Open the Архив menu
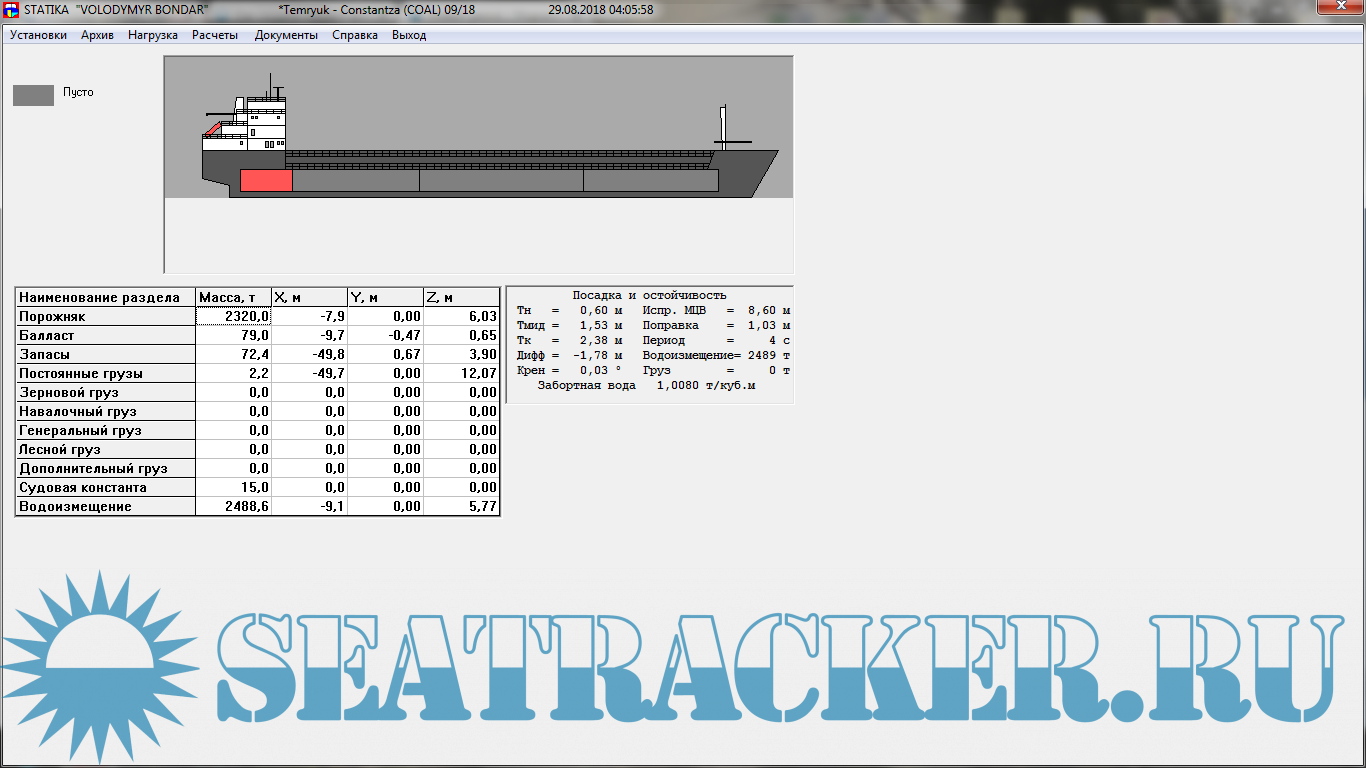The width and height of the screenshot is (1366, 768). point(97,35)
